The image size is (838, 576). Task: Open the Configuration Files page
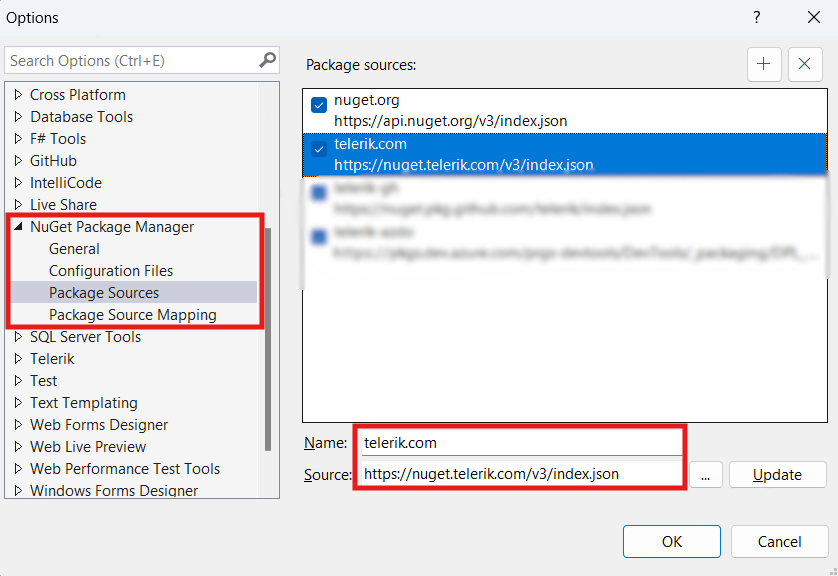(111, 271)
